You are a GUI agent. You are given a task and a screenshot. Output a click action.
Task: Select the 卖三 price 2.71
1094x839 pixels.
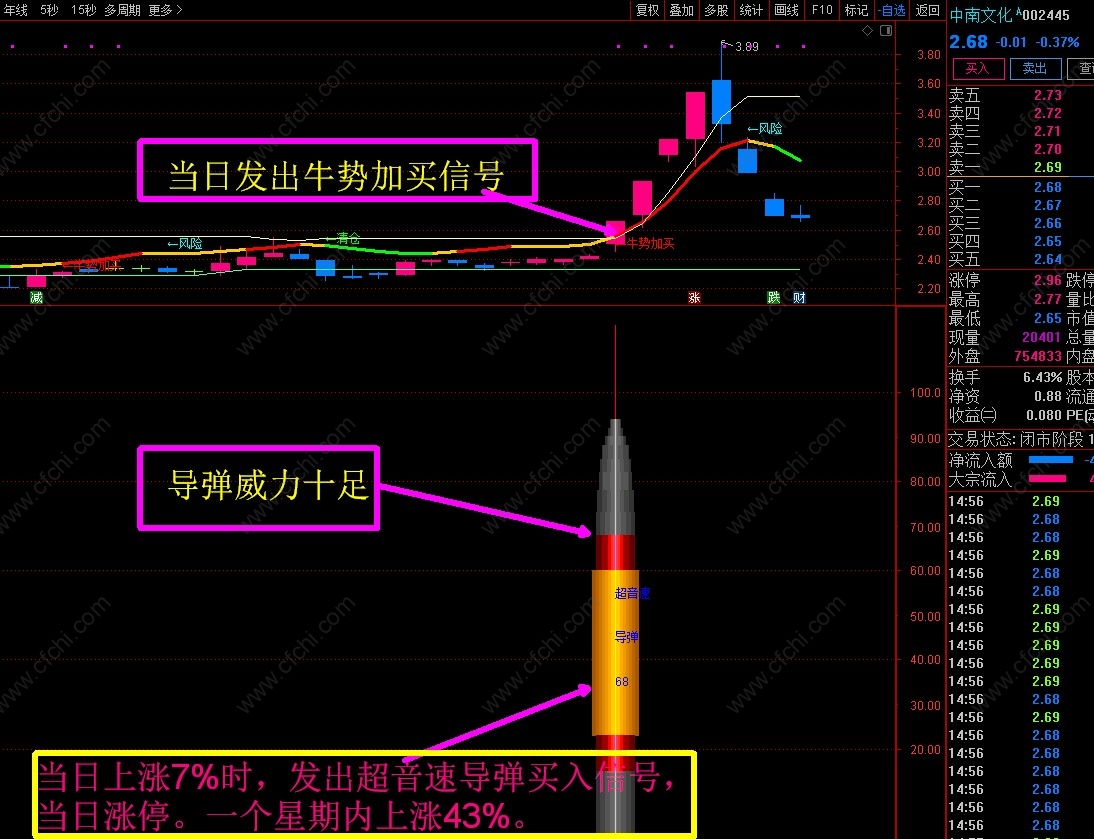pos(1047,131)
